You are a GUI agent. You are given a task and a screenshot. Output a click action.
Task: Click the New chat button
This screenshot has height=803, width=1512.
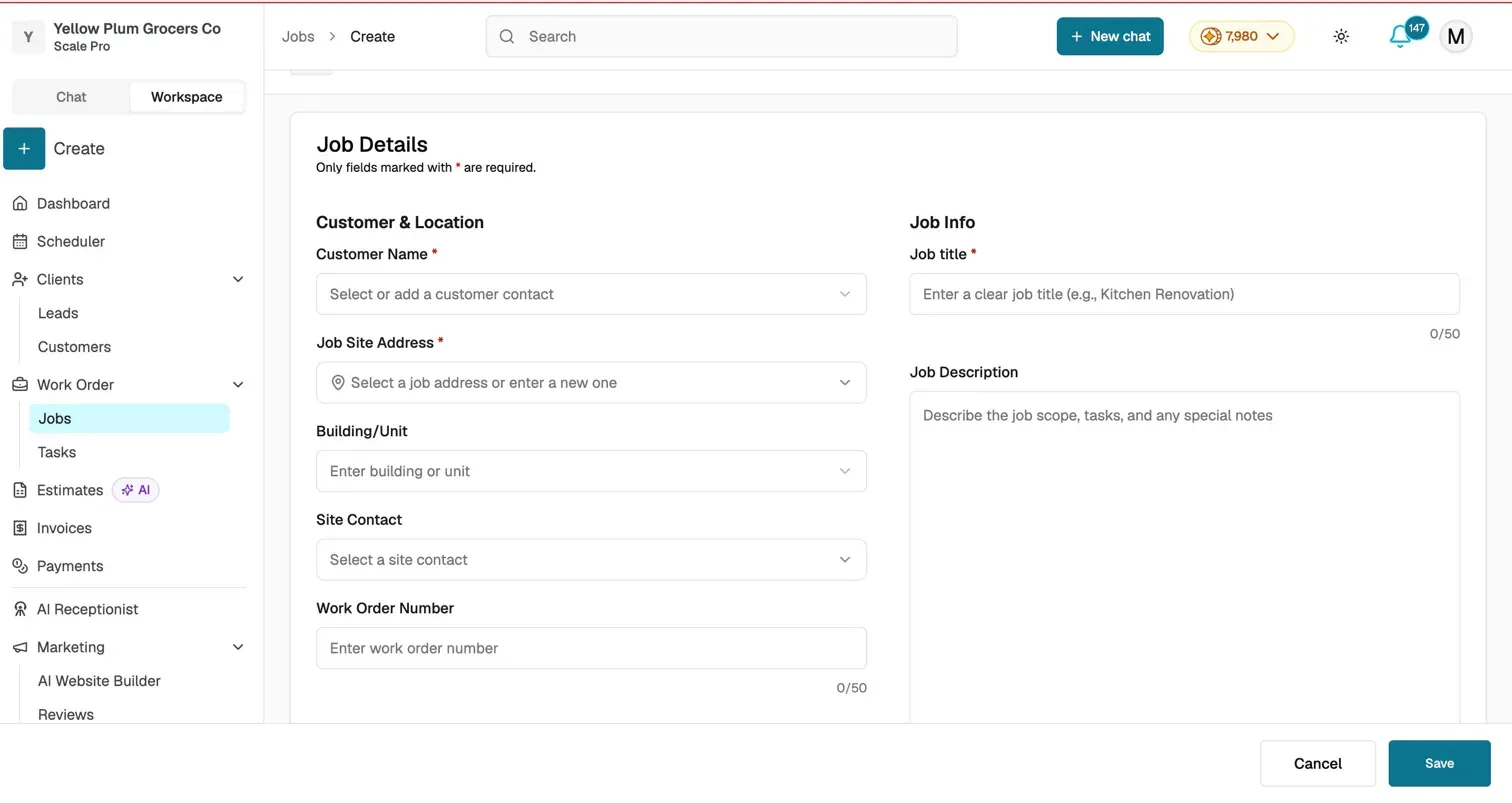pos(1110,37)
